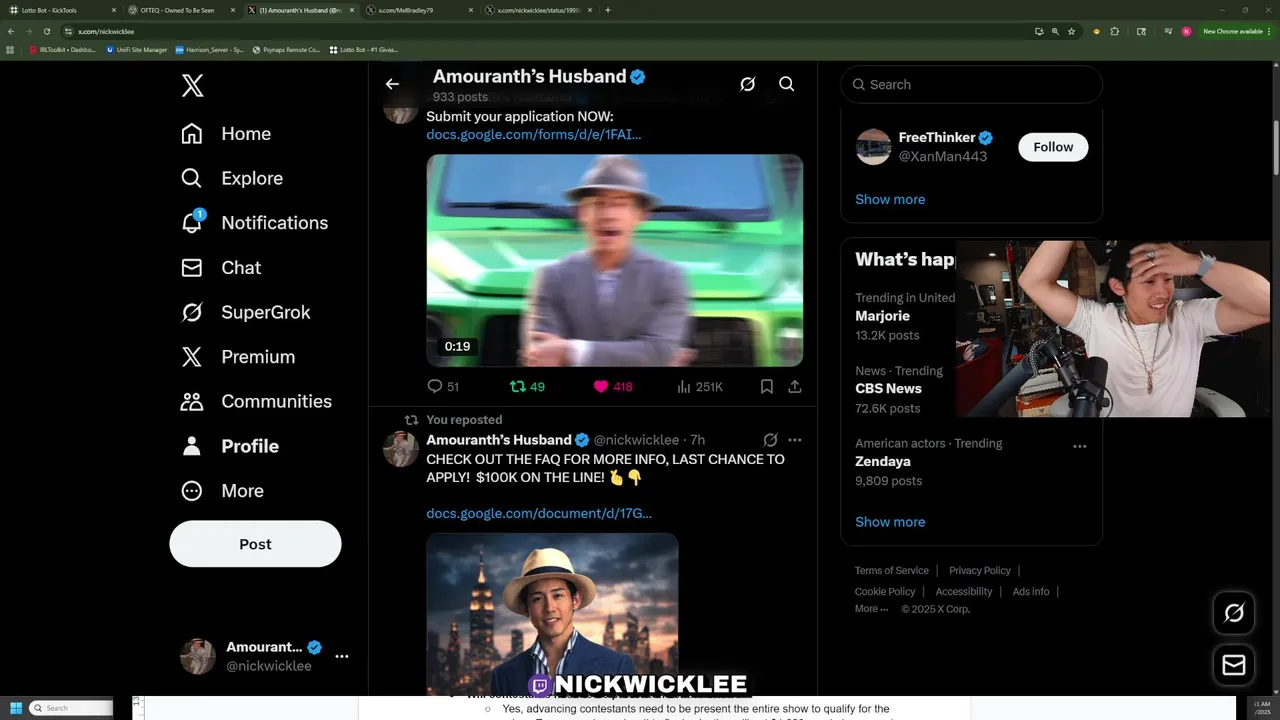The height and width of the screenshot is (720, 1280).
Task: Open FreeThinker's profile avatar
Action: [873, 147]
